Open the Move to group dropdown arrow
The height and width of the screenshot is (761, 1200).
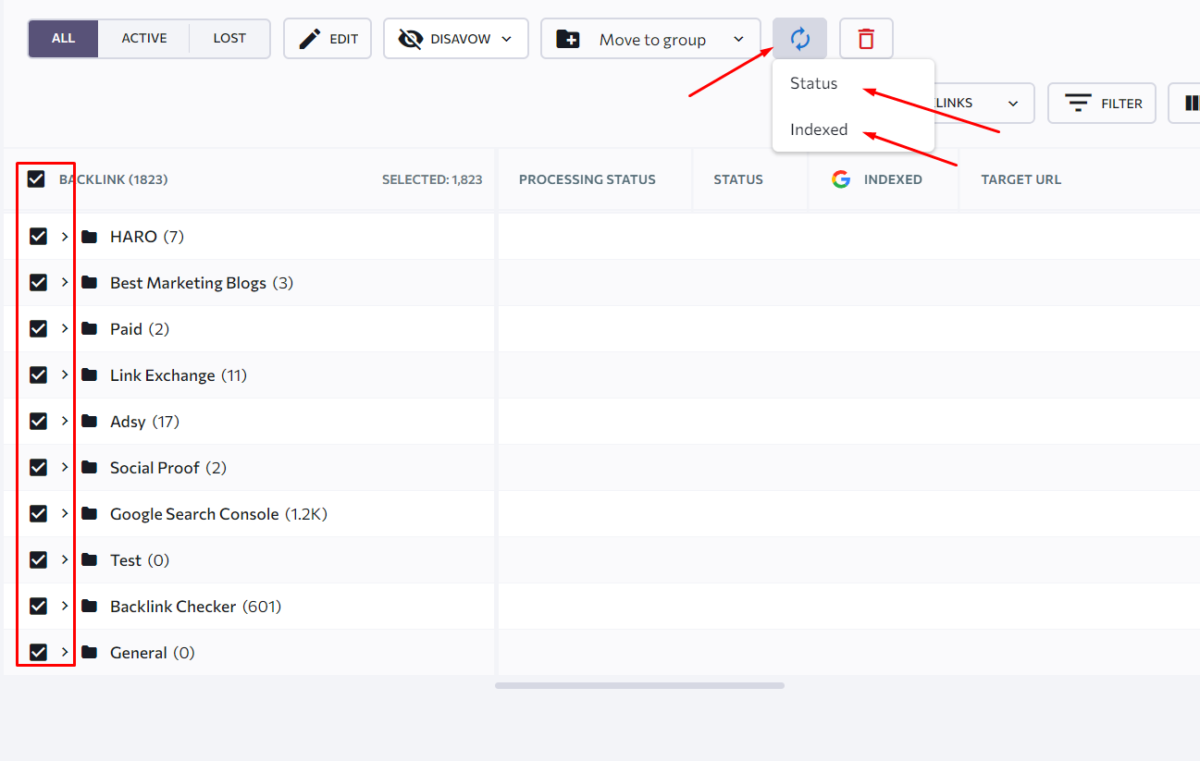click(737, 39)
